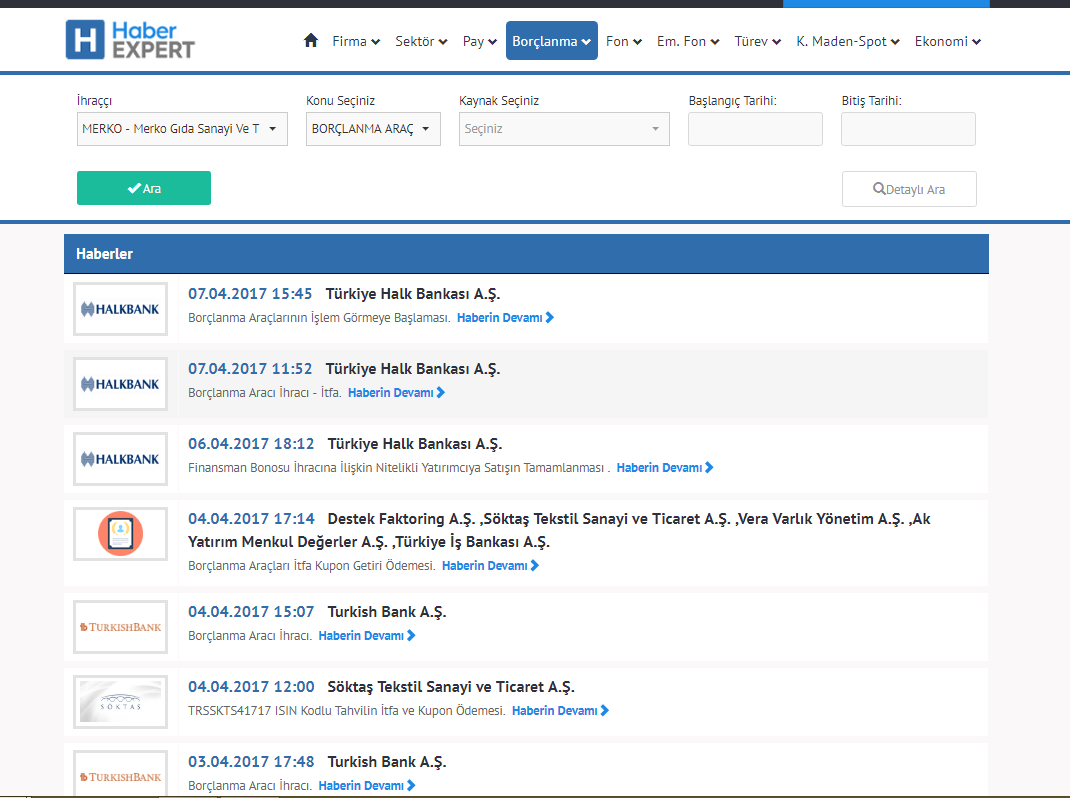The height and width of the screenshot is (798, 1070).
Task: Open Haberin Devamı for Borçlanma Araçlarının İşlem Görmeye Başlaması
Action: (x=505, y=318)
